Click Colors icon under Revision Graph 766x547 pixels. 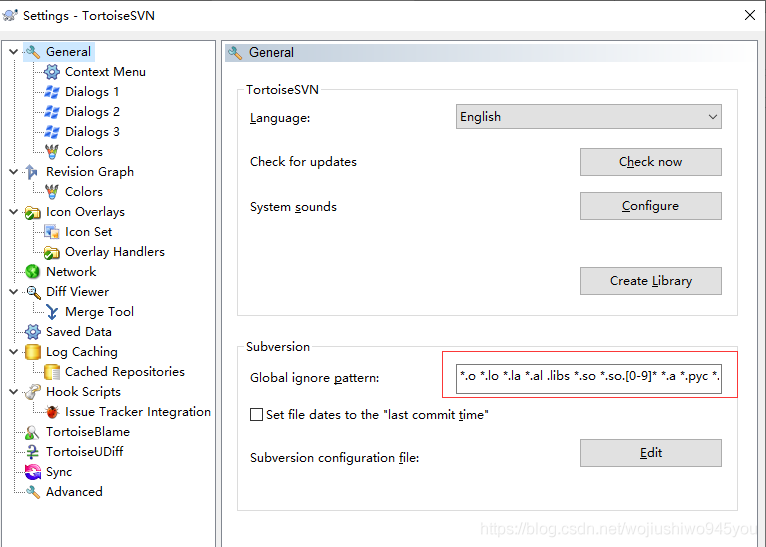[52, 192]
